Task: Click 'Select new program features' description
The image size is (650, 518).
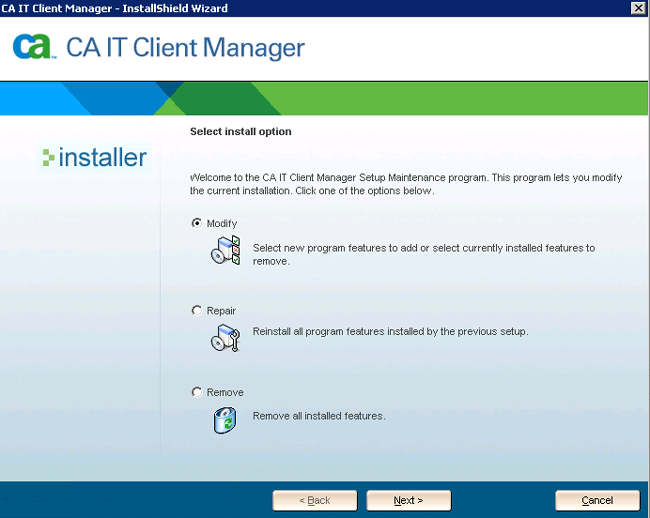Action: pyautogui.click(x=424, y=254)
